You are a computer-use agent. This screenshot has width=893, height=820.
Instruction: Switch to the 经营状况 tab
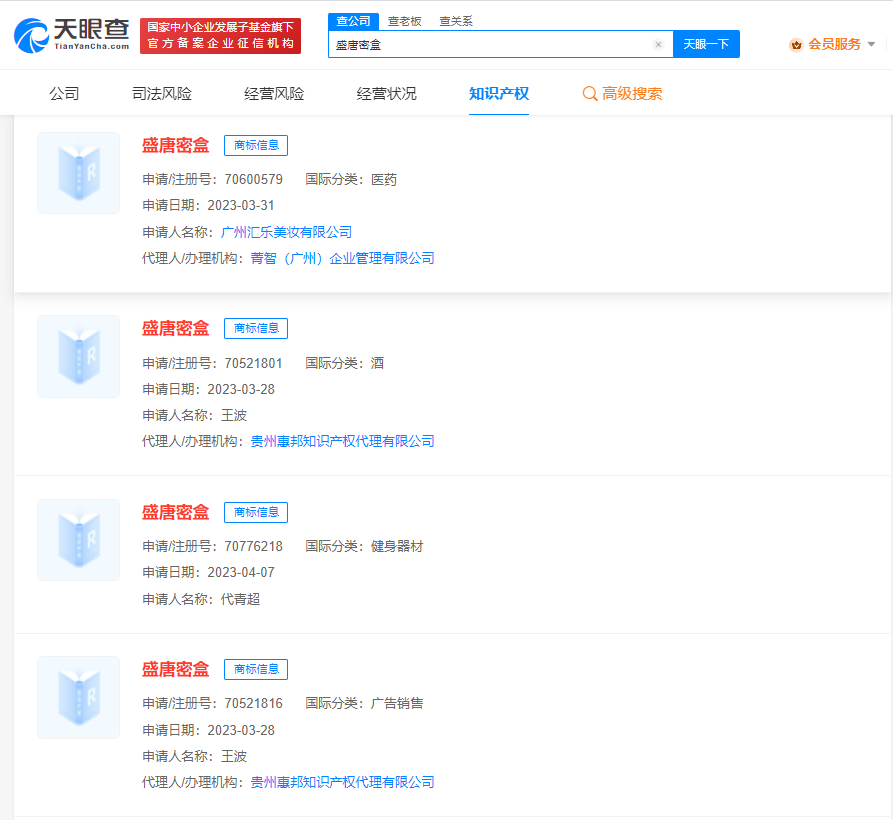pos(386,93)
